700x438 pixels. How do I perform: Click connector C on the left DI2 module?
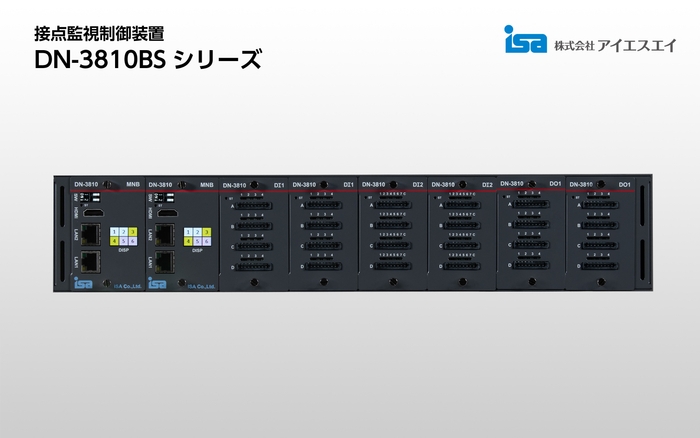point(392,246)
